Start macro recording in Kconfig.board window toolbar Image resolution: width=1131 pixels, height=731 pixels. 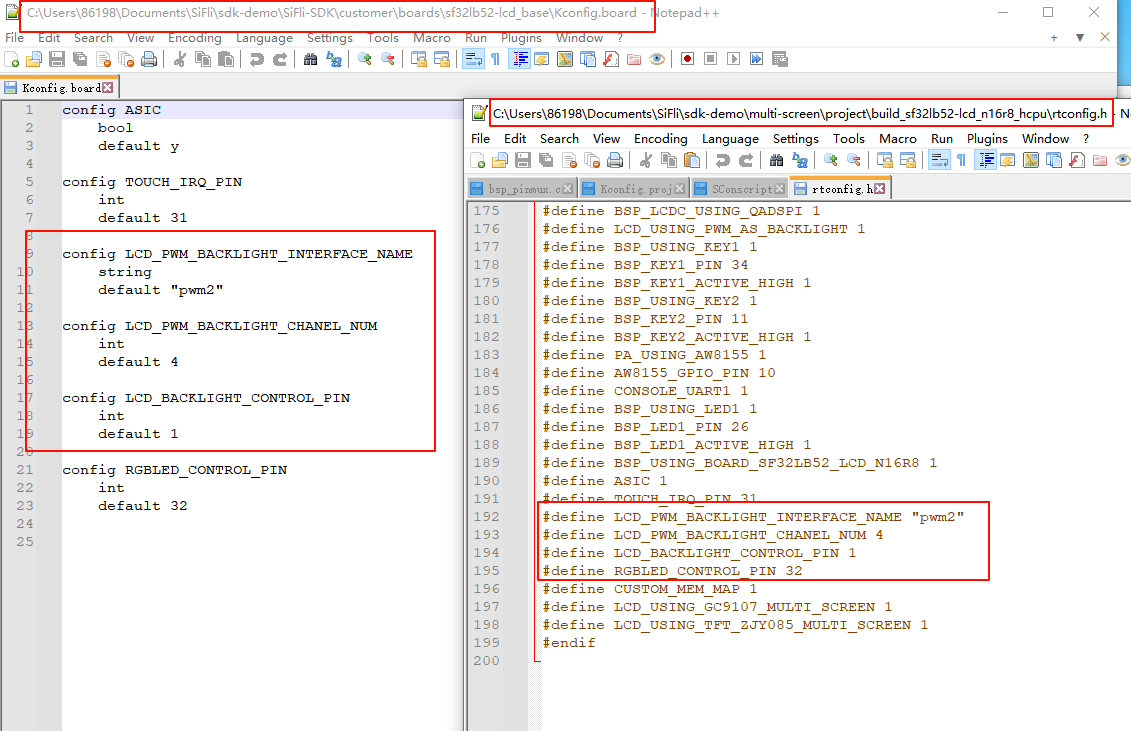point(687,59)
